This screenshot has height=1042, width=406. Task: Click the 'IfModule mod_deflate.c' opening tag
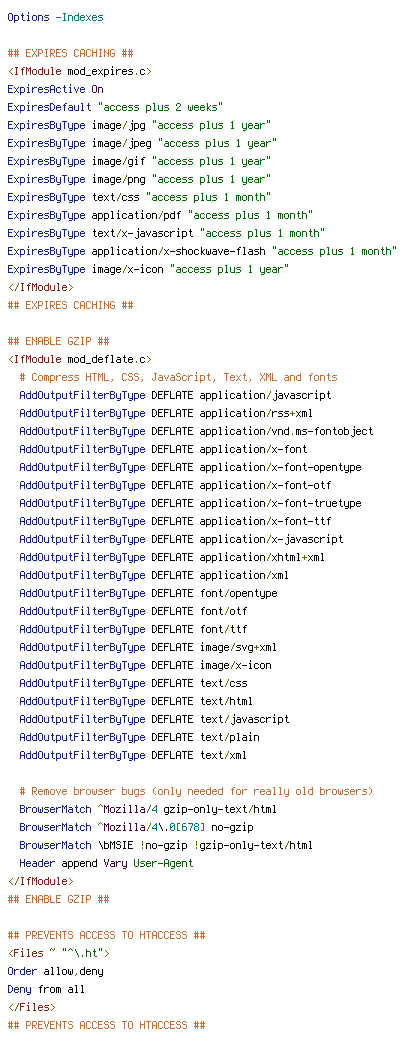[x=80, y=360]
